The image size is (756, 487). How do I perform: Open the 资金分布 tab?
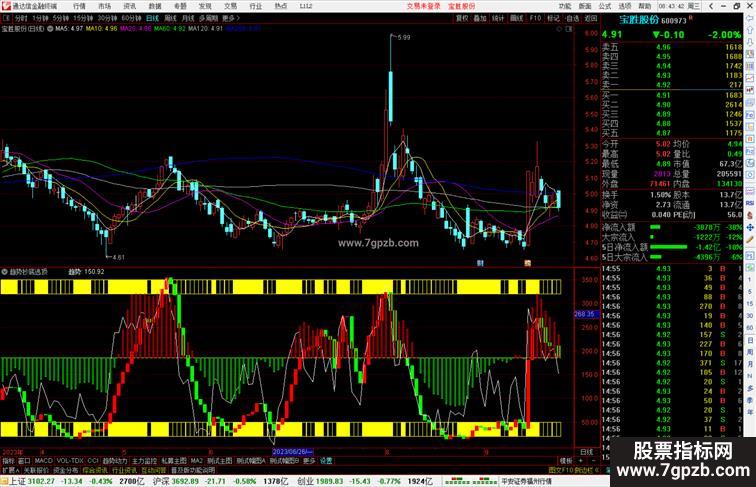66,470
